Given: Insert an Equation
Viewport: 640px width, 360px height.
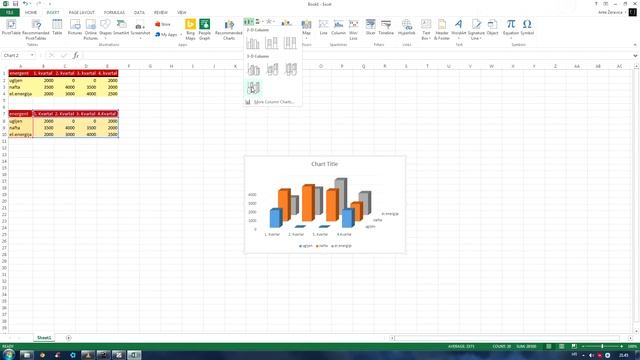Looking at the screenshot, I should pos(511,29).
